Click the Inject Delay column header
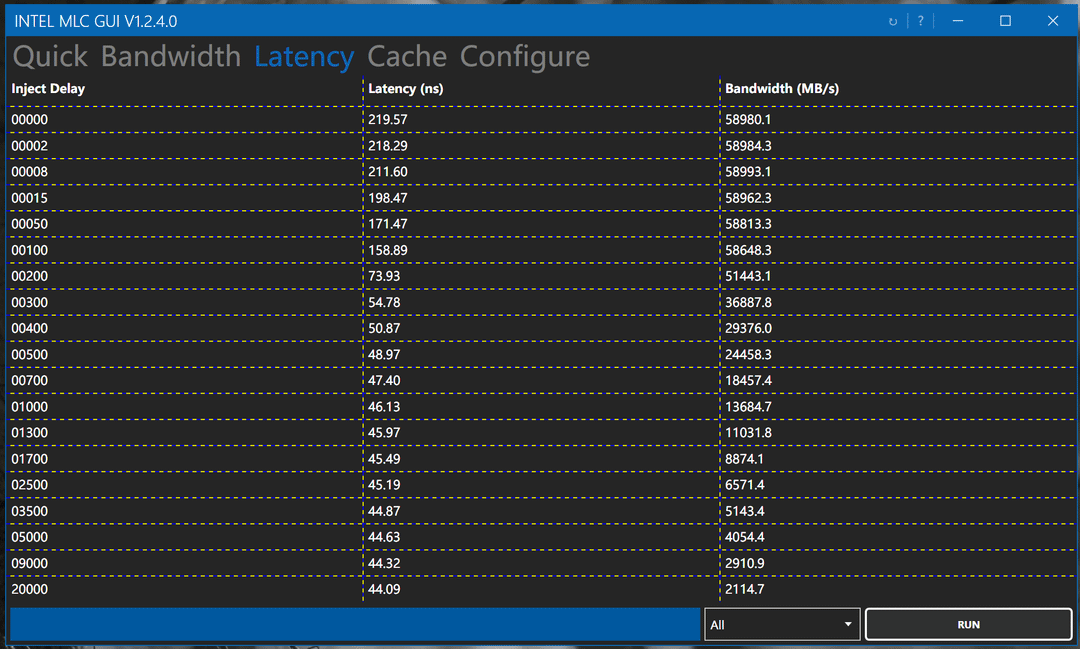This screenshot has width=1080, height=649. coord(48,89)
